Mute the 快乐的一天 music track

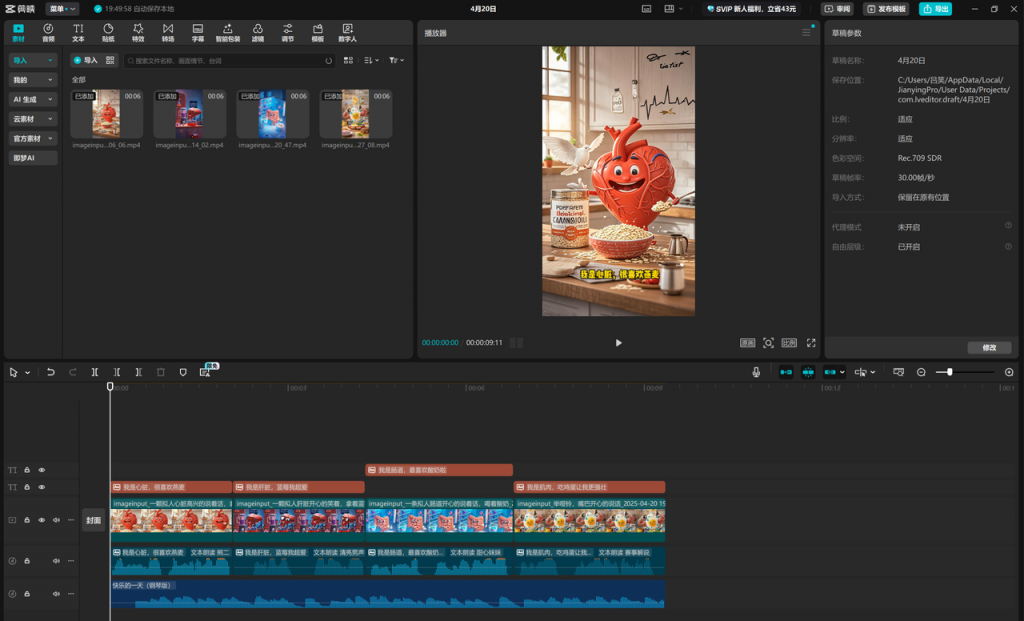(56, 594)
